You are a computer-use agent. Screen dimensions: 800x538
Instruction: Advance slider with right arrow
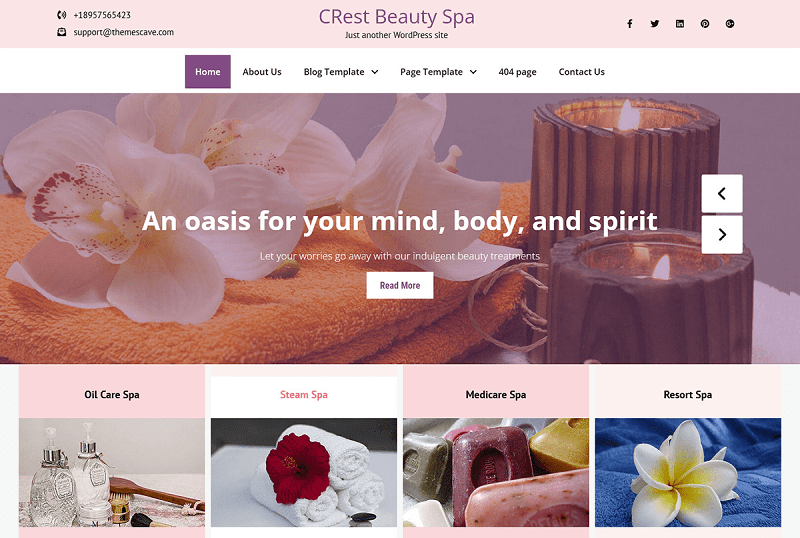[722, 234]
